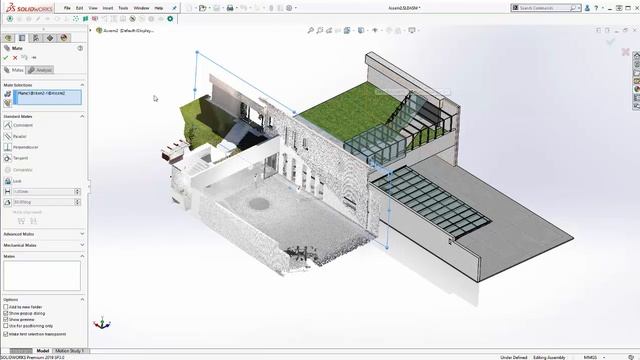
Task: Click the angle value stepper arrows
Action: coord(77,202)
